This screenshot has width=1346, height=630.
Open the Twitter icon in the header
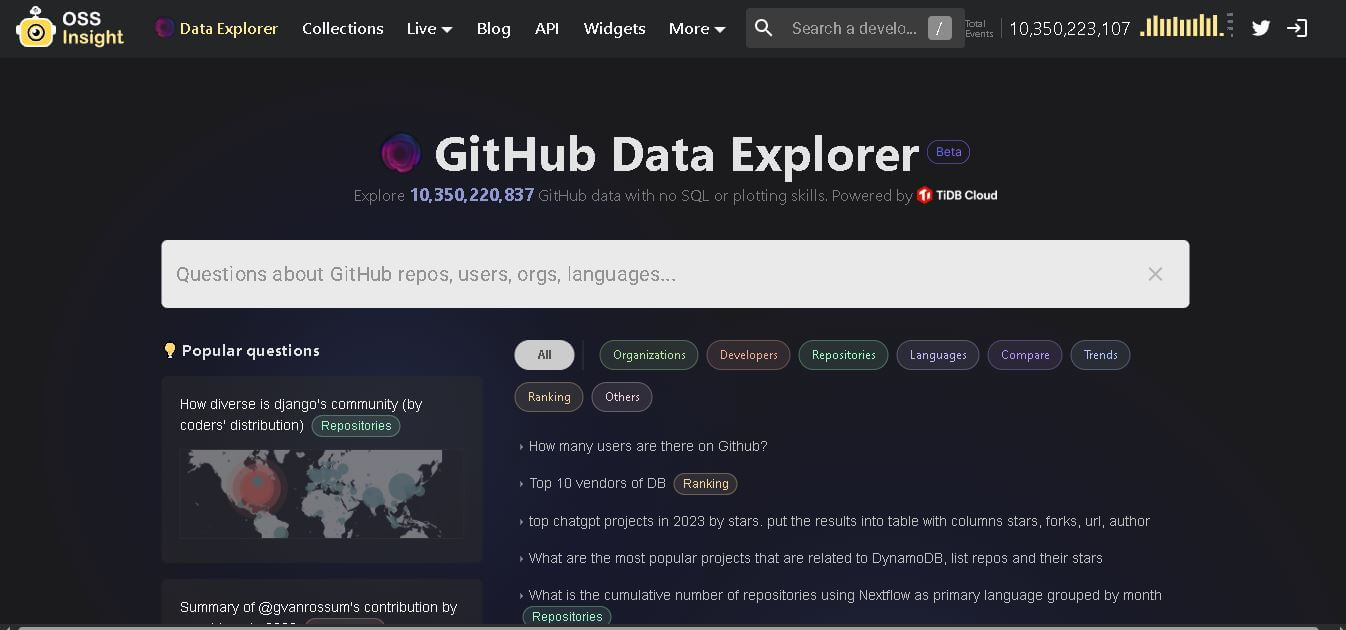1261,28
